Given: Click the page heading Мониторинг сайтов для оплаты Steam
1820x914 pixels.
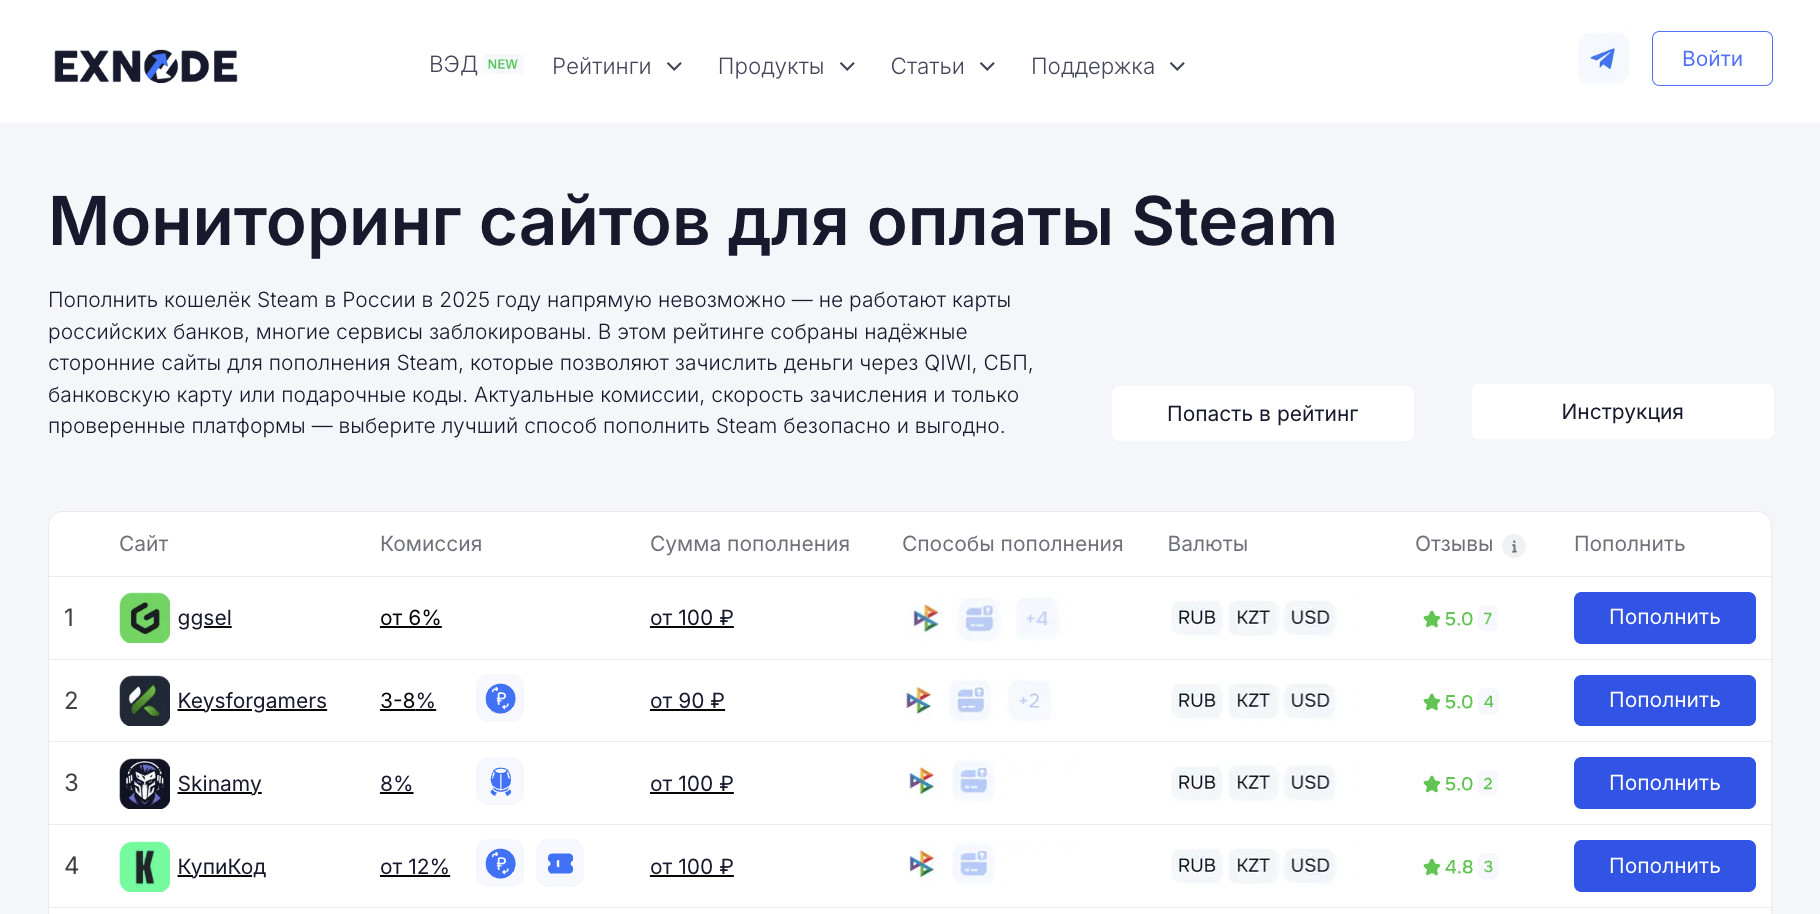Looking at the screenshot, I should [x=693, y=221].
